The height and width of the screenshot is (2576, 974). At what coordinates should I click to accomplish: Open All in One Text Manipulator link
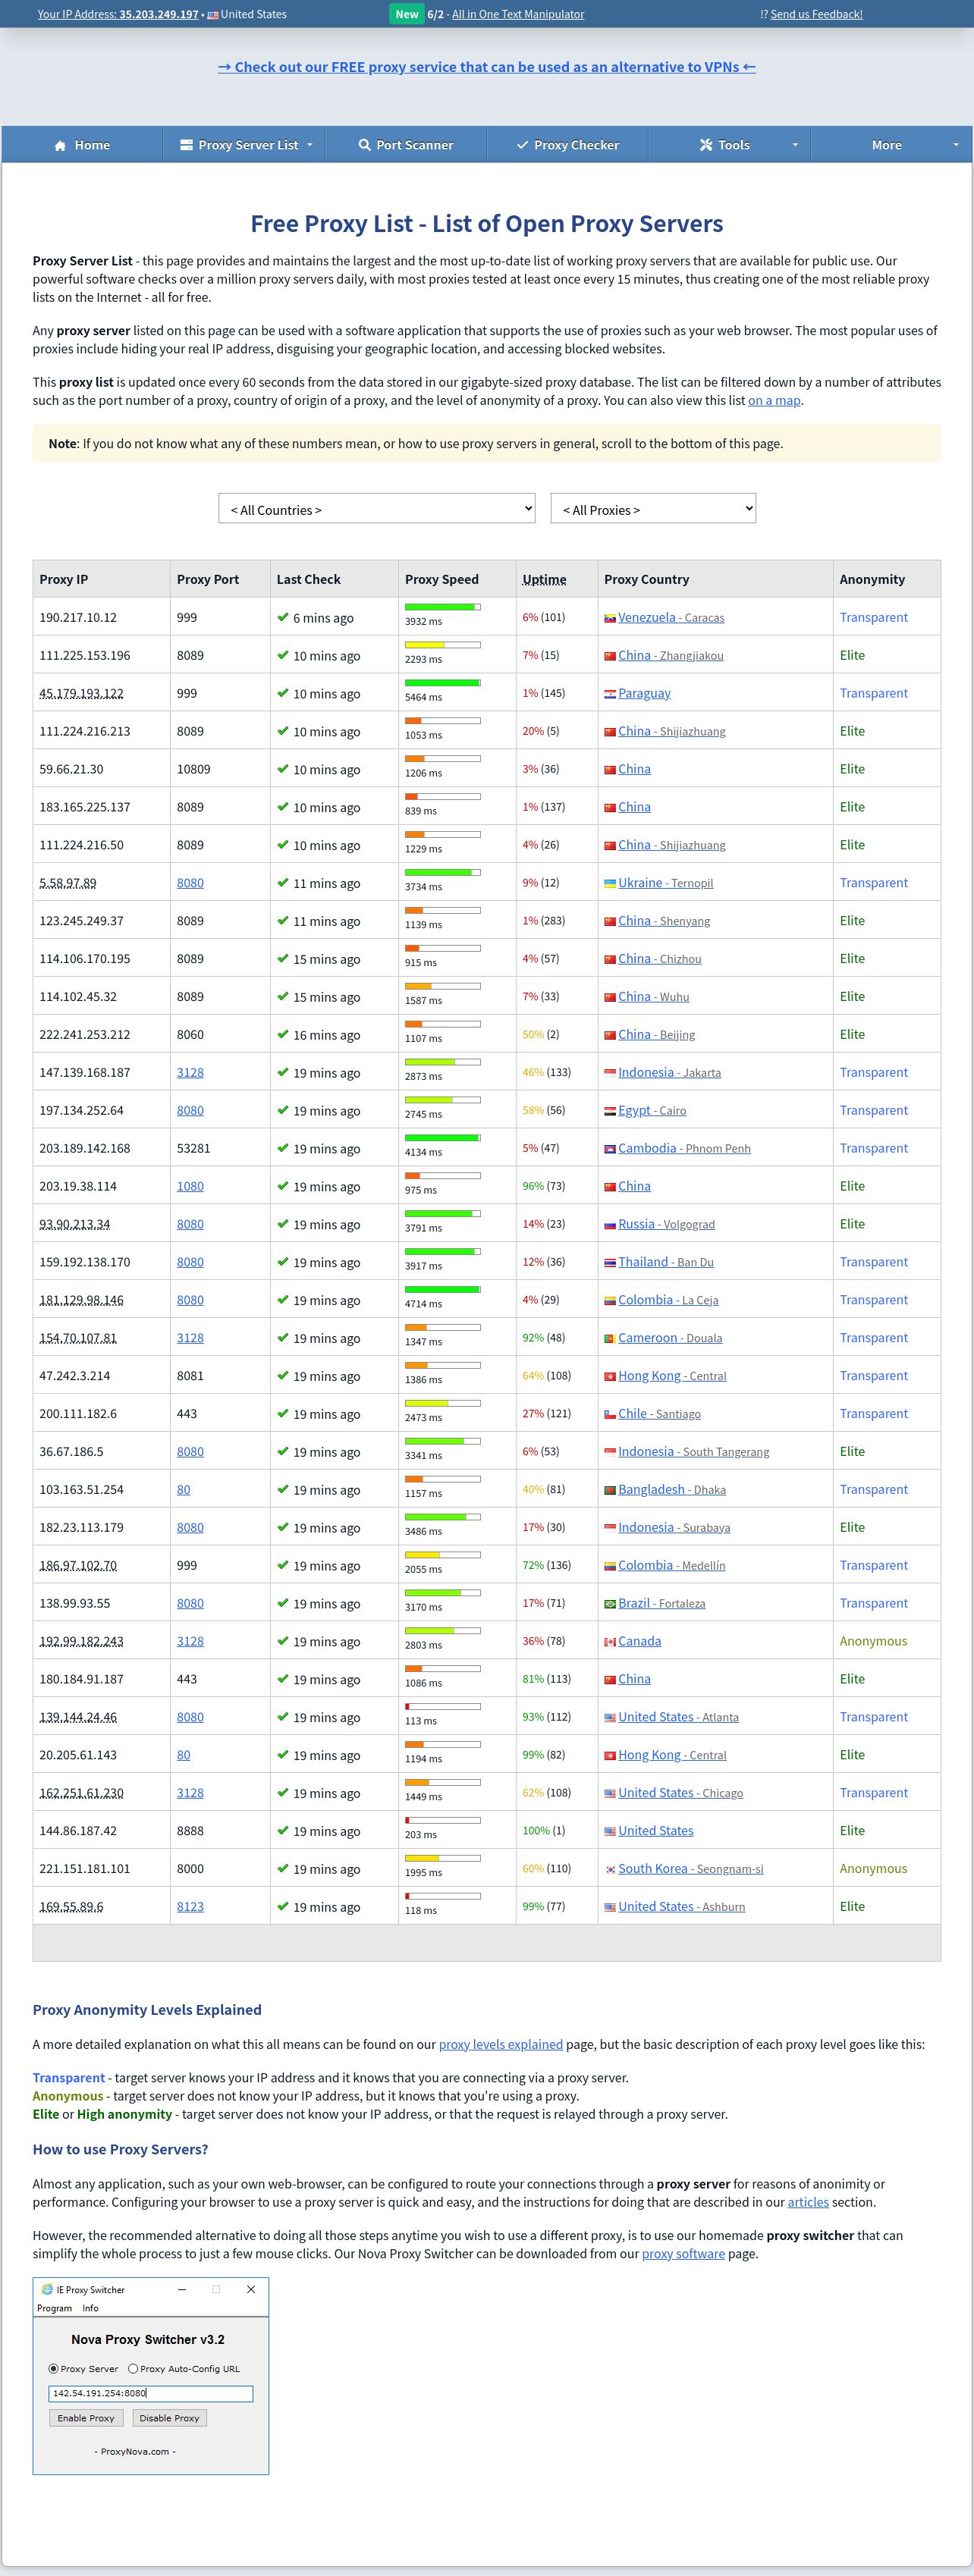click(x=518, y=14)
